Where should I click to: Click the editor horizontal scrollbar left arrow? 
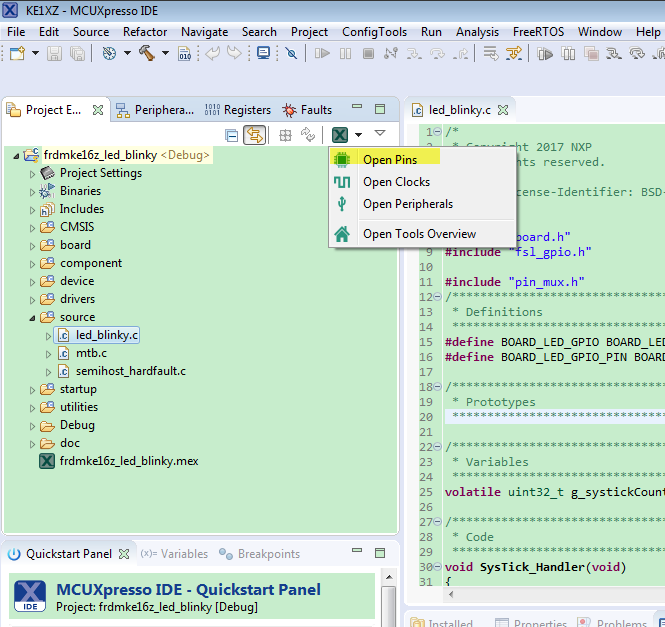451,594
